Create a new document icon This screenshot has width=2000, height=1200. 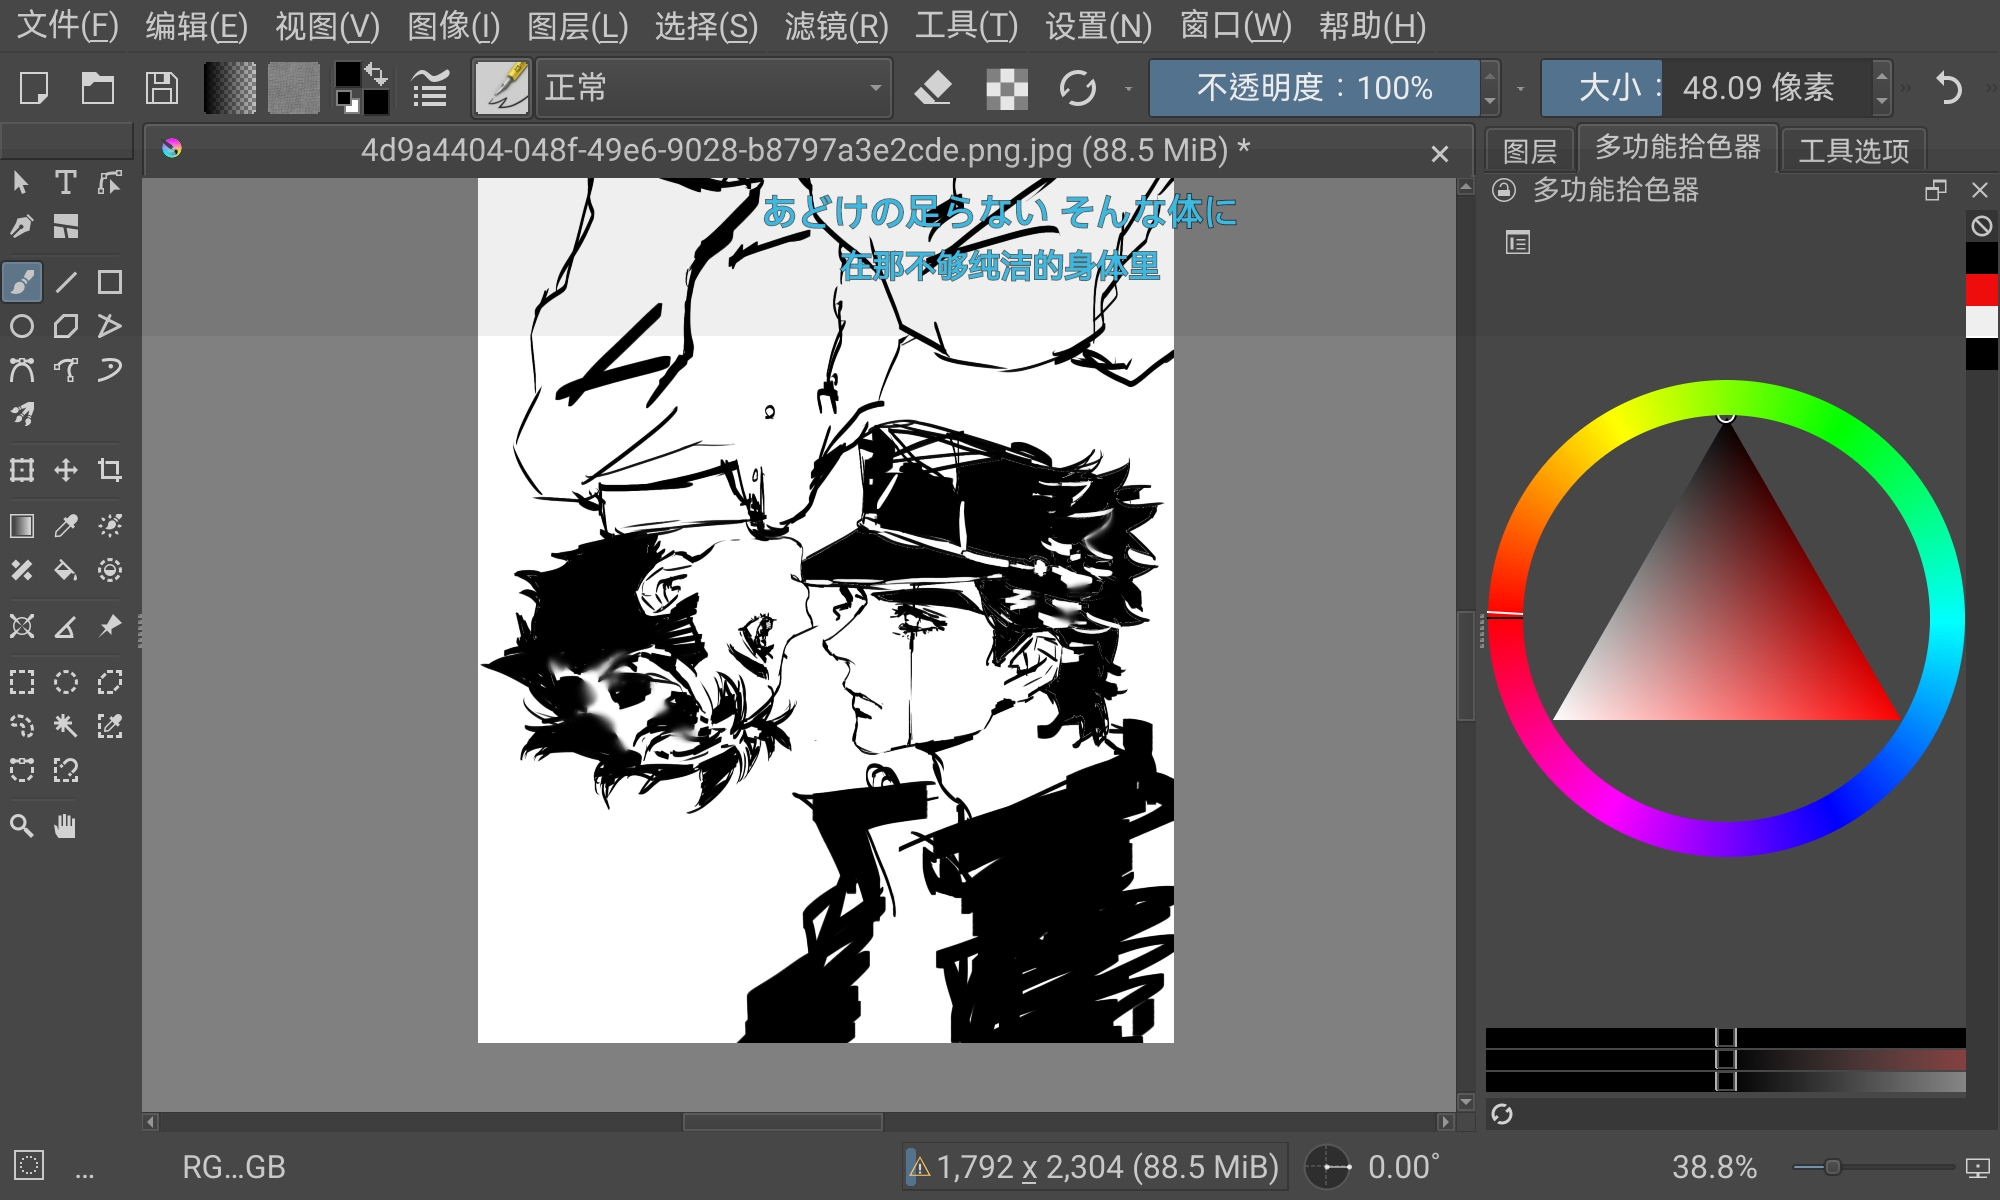click(34, 88)
